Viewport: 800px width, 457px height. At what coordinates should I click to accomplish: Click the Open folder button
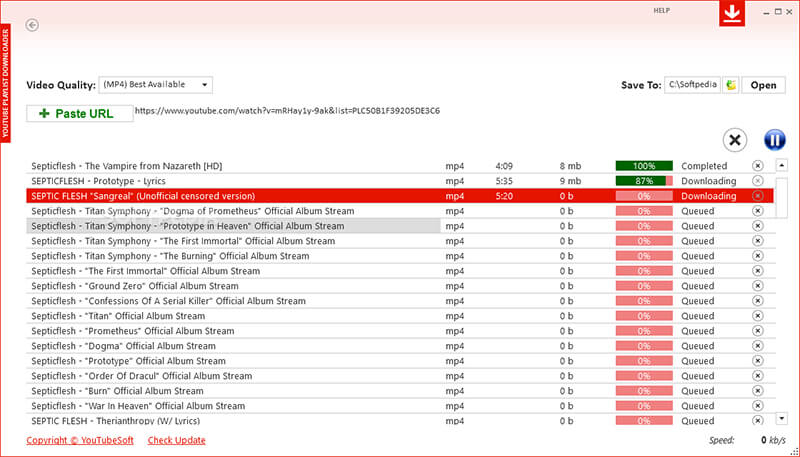pos(763,85)
